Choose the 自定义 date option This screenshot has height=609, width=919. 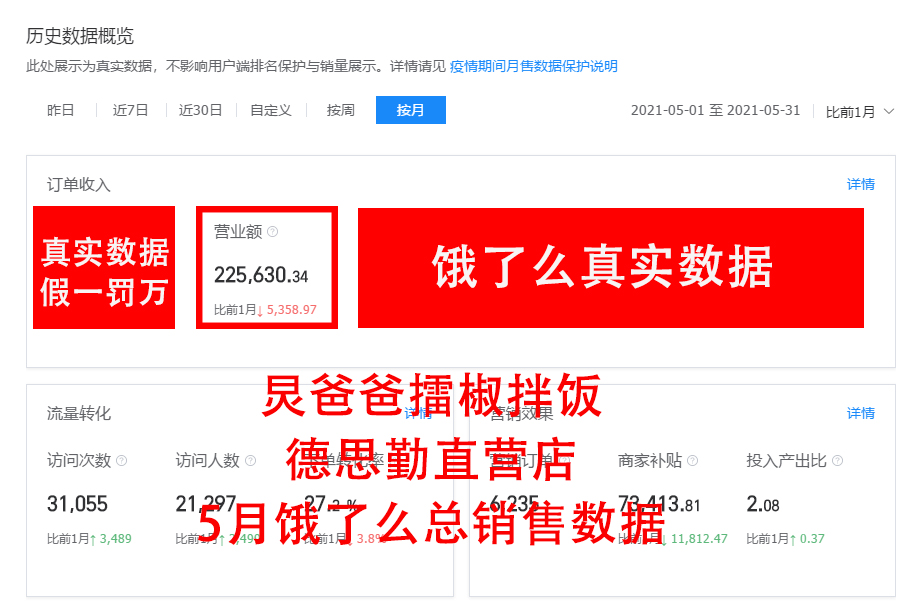[x=270, y=110]
